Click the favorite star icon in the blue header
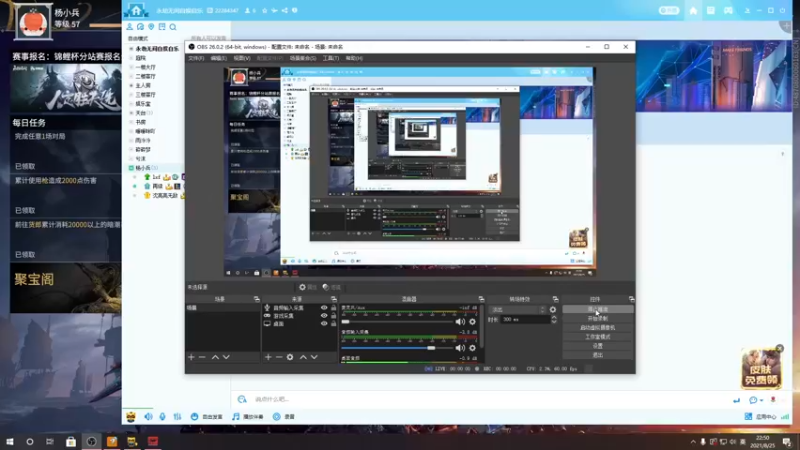The width and height of the screenshot is (800, 450). (264, 10)
